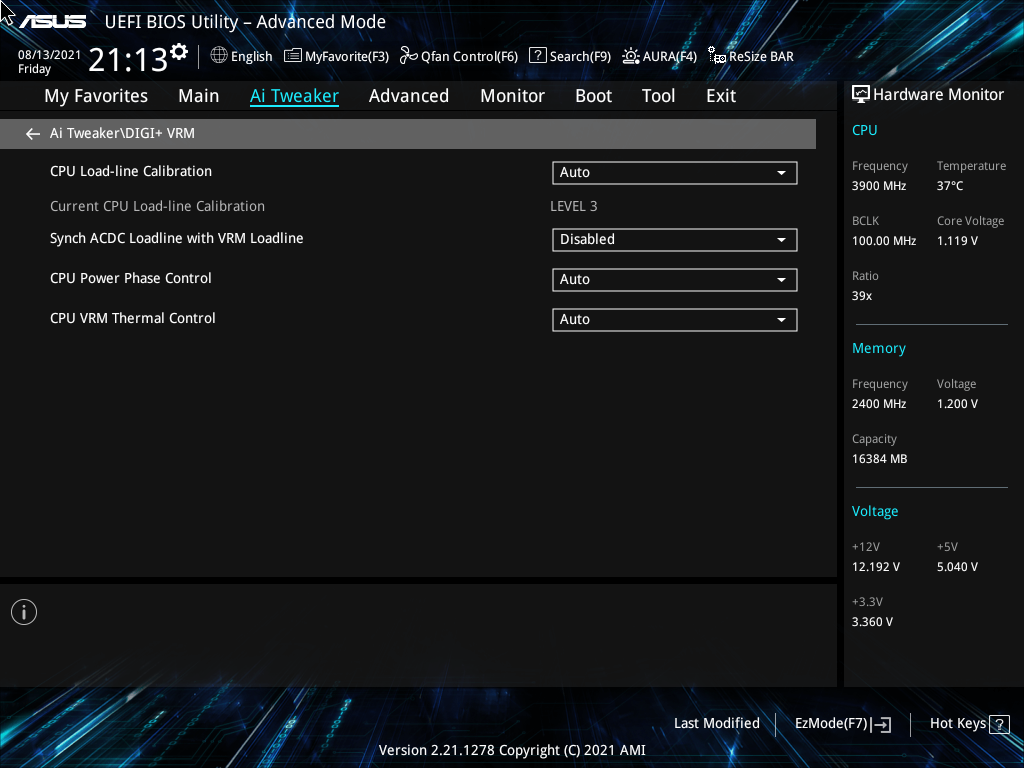Select CPU Power Phase Control label
The width and height of the screenshot is (1024, 768).
click(x=131, y=278)
